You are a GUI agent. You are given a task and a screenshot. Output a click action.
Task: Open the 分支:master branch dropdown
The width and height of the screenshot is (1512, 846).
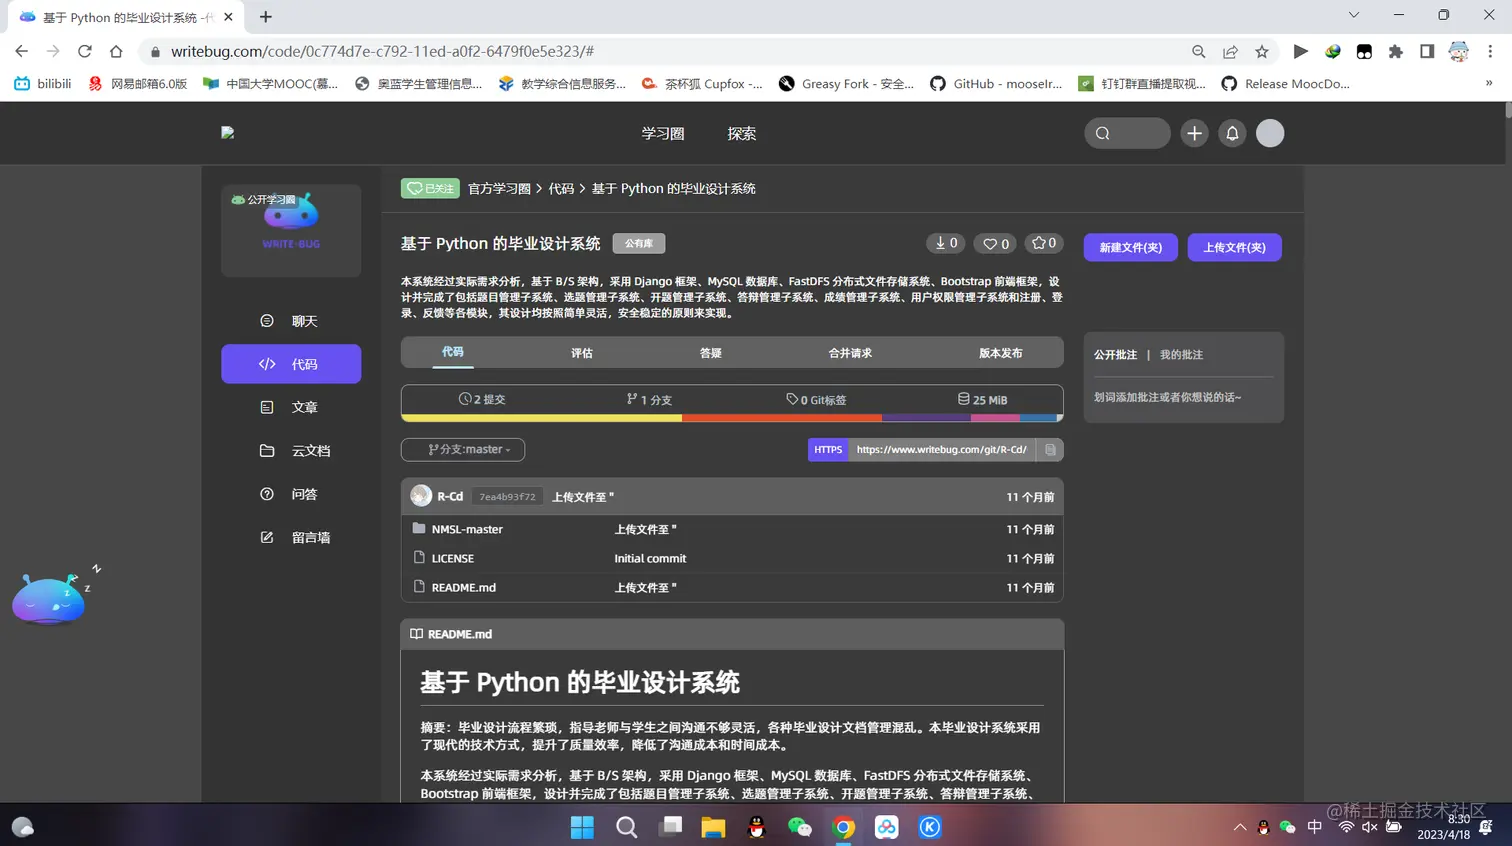[463, 450]
